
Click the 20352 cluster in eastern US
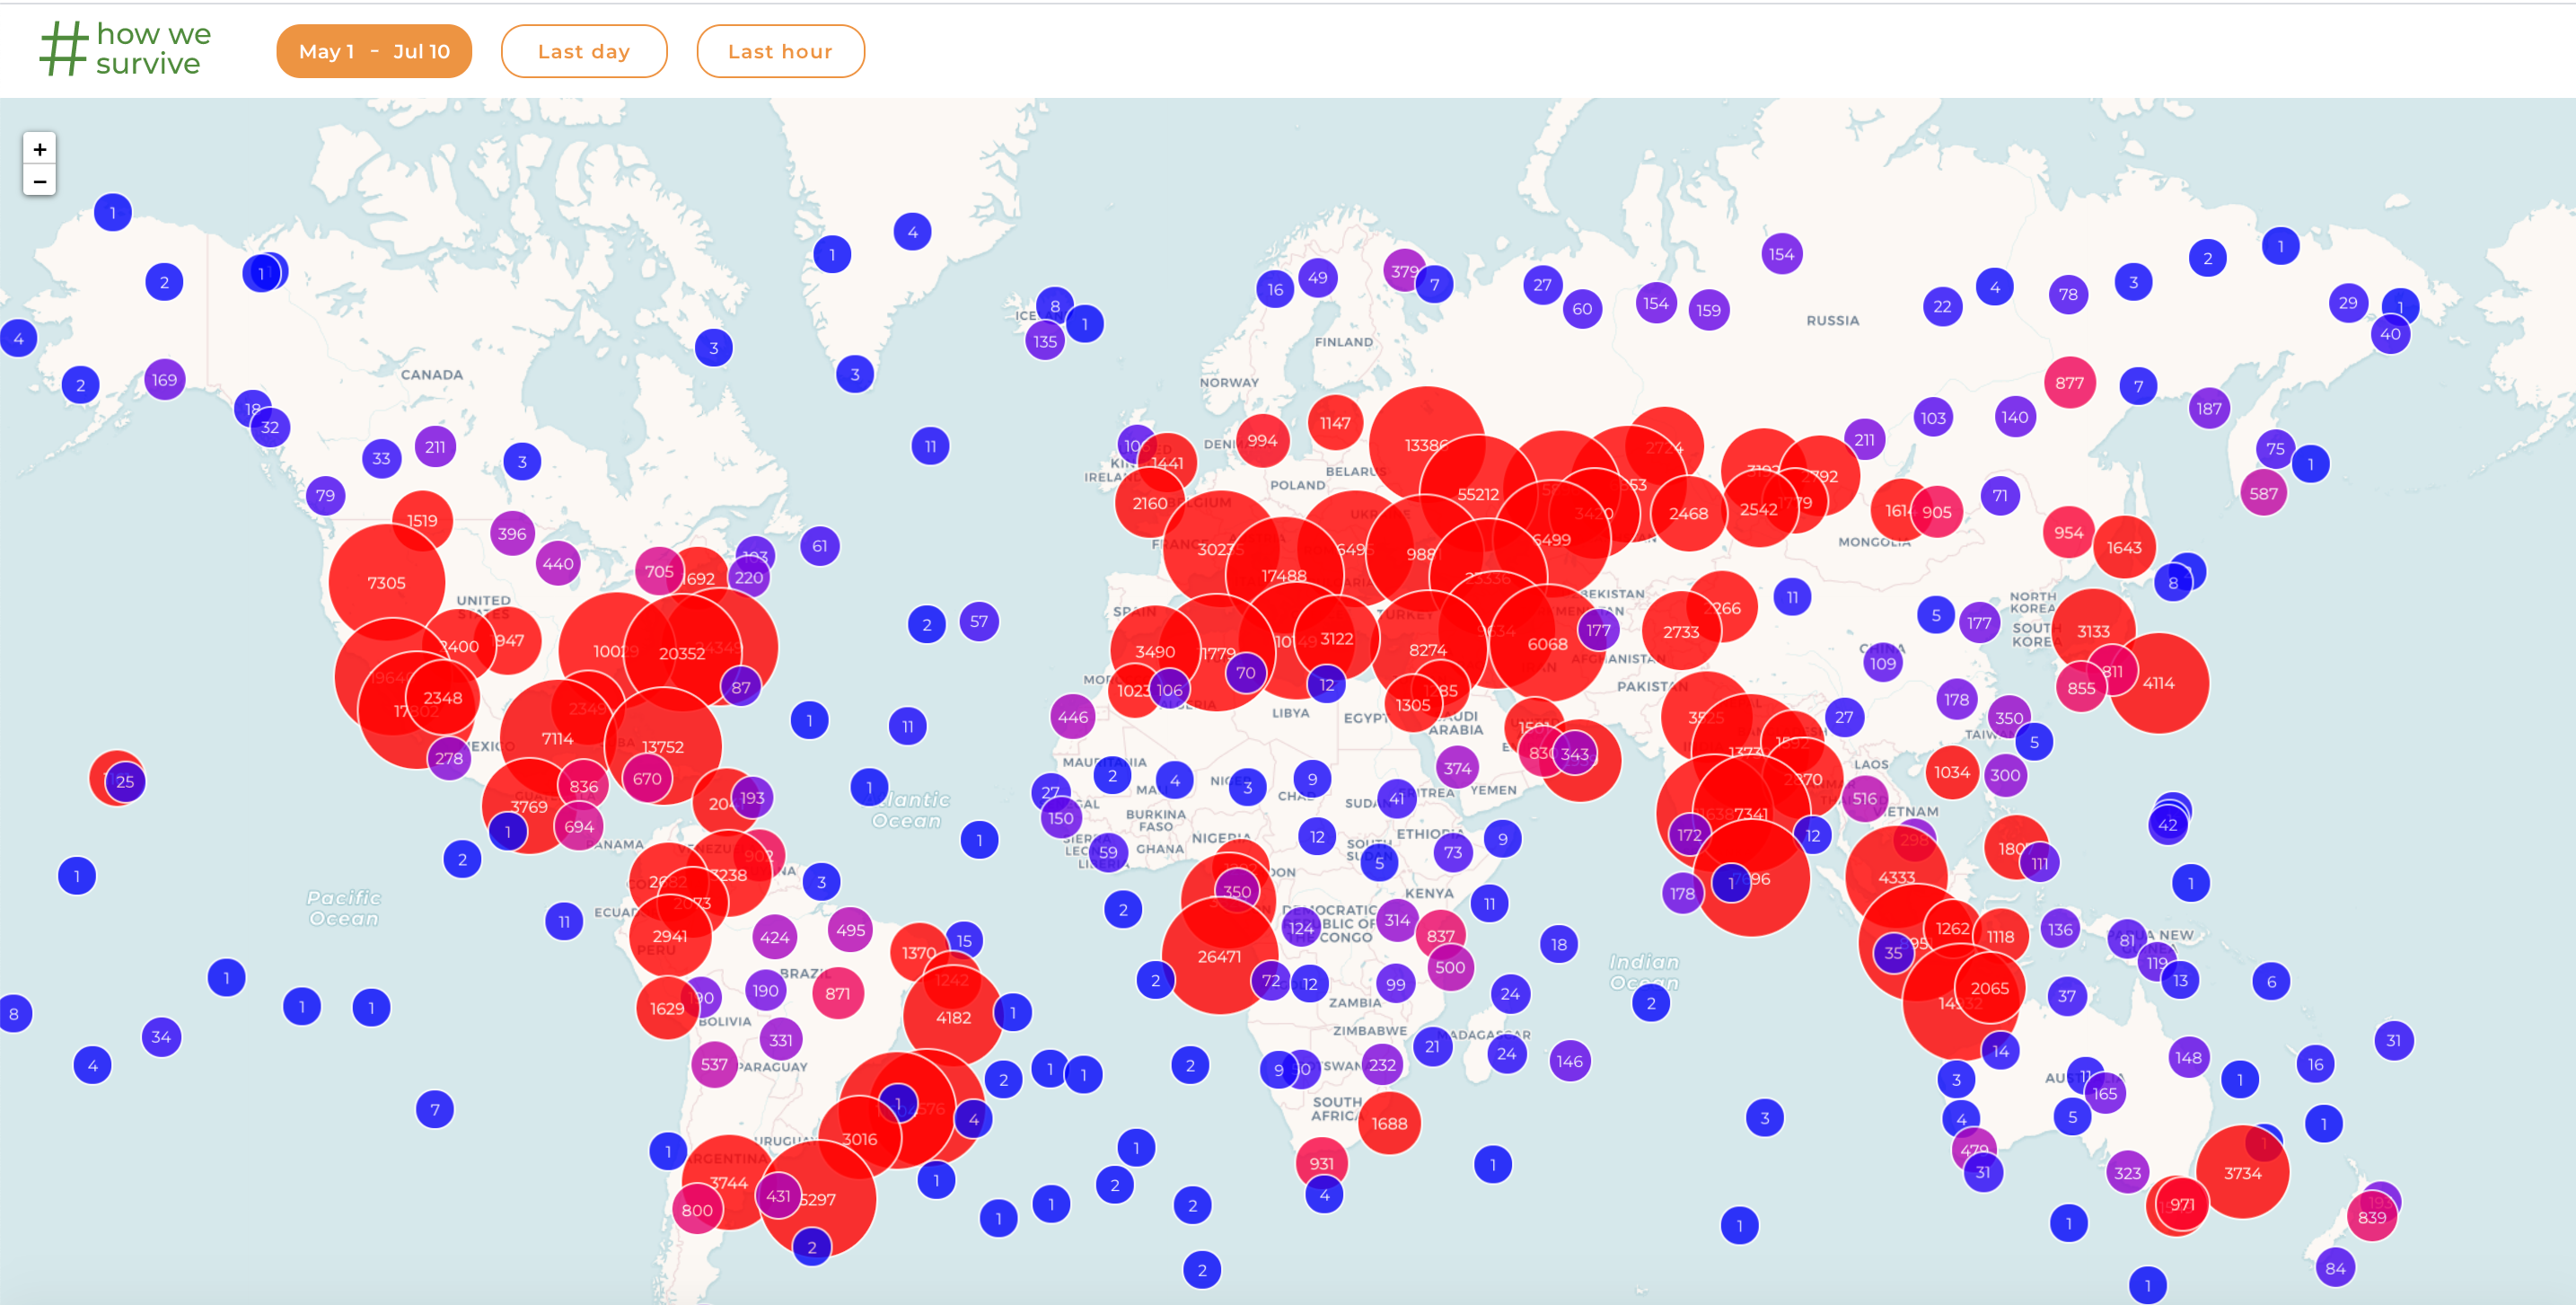[682, 653]
